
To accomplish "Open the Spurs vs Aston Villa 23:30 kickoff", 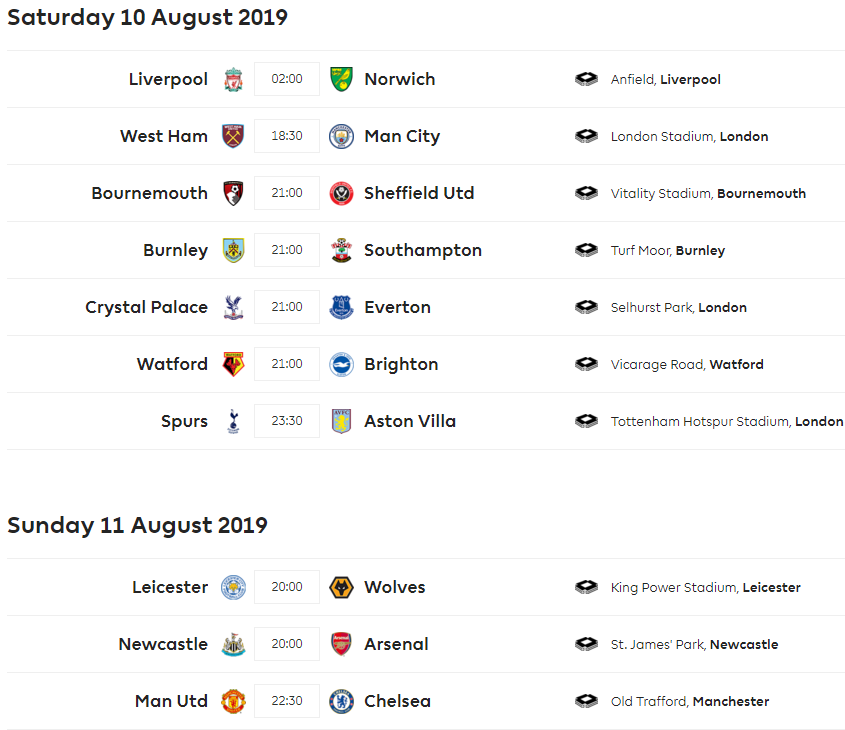I will click(287, 421).
